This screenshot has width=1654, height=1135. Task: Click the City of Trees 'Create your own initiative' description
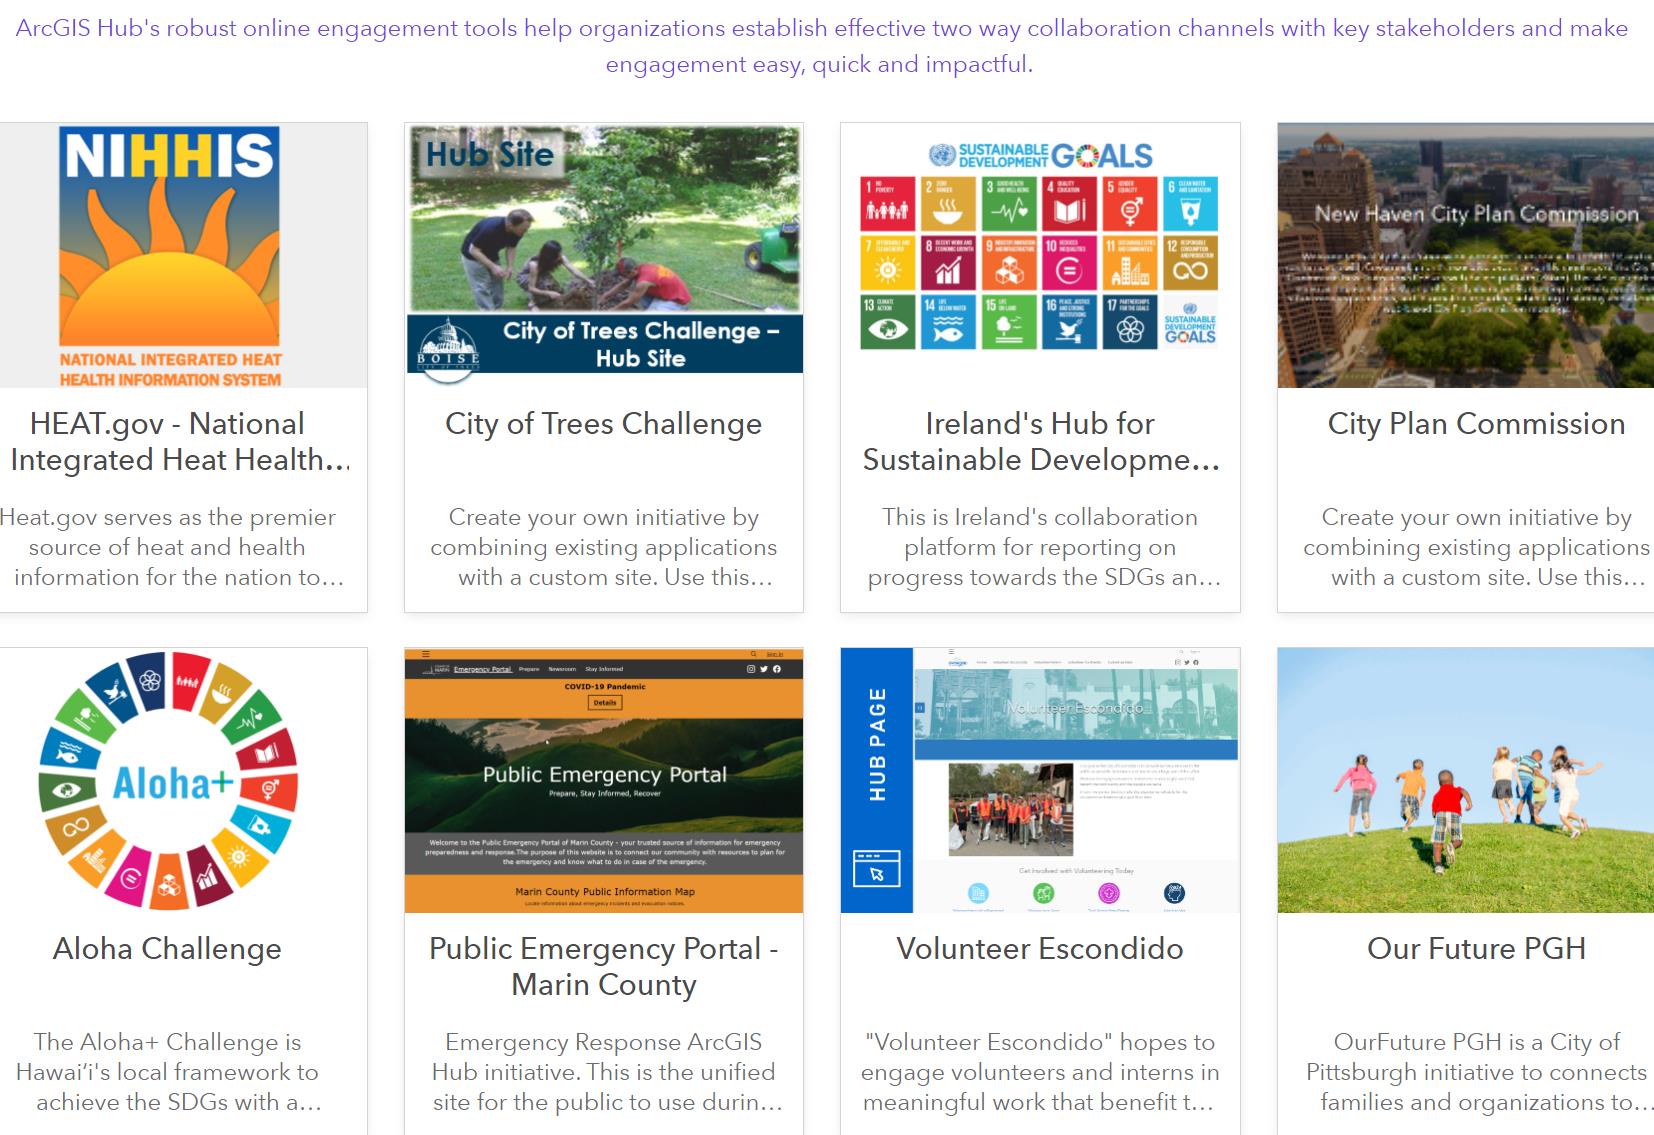[x=604, y=547]
